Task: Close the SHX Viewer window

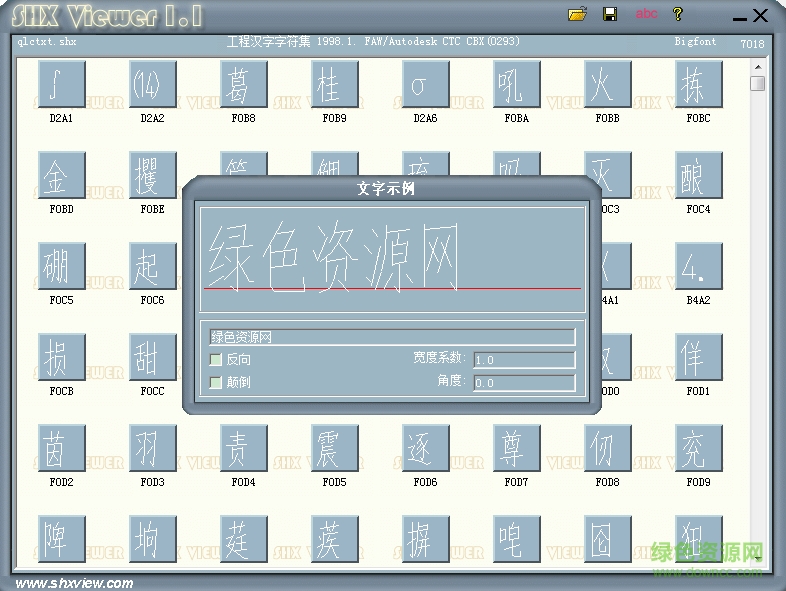Action: [760, 16]
